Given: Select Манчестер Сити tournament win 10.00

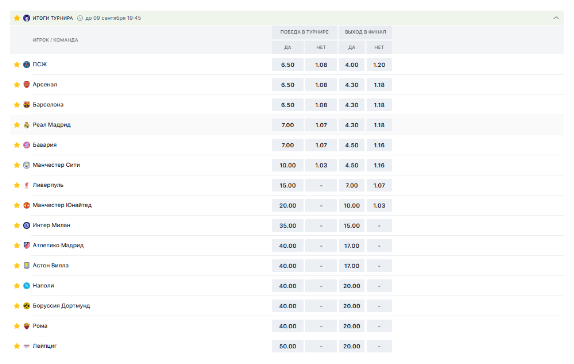Looking at the screenshot, I should pos(287,166).
